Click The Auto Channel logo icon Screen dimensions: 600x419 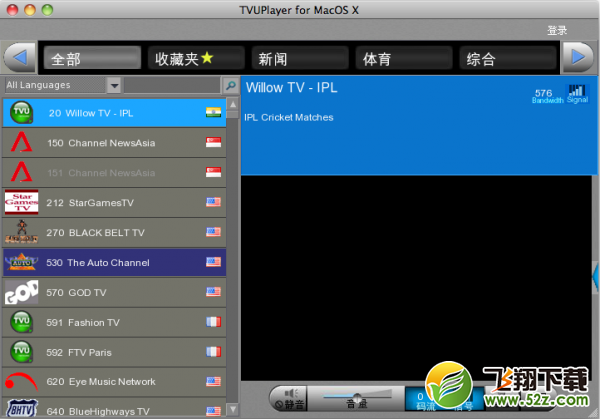pos(21,262)
